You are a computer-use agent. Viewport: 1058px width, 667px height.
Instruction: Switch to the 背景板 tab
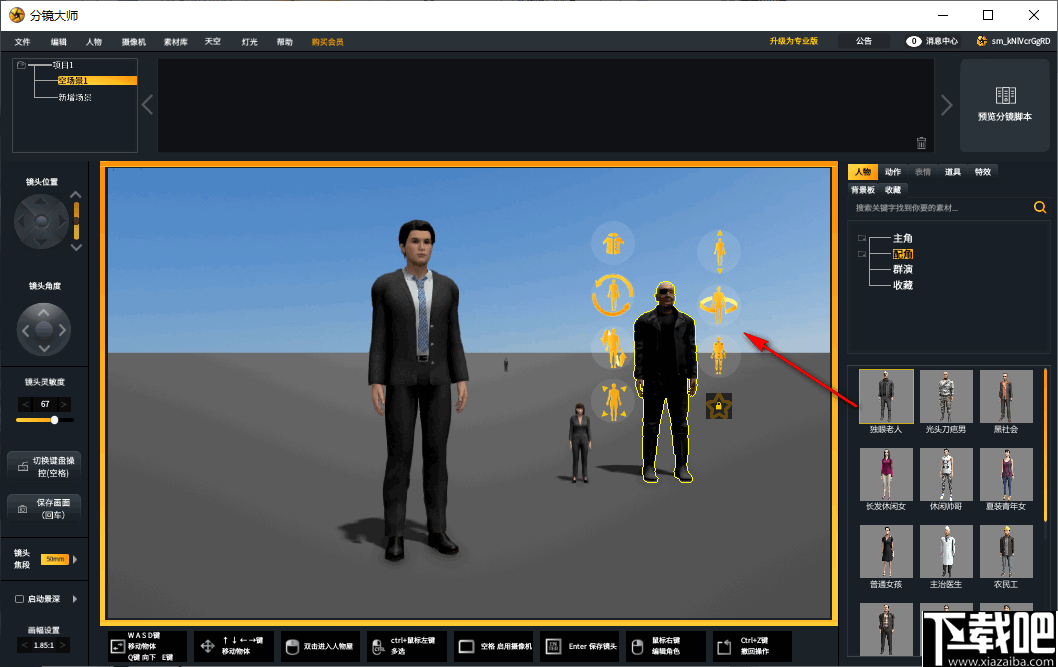pos(863,190)
